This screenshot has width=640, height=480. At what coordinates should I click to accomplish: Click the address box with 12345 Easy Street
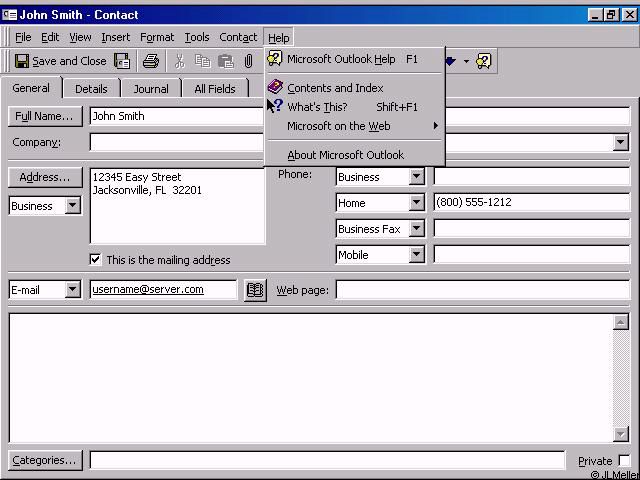(178, 206)
